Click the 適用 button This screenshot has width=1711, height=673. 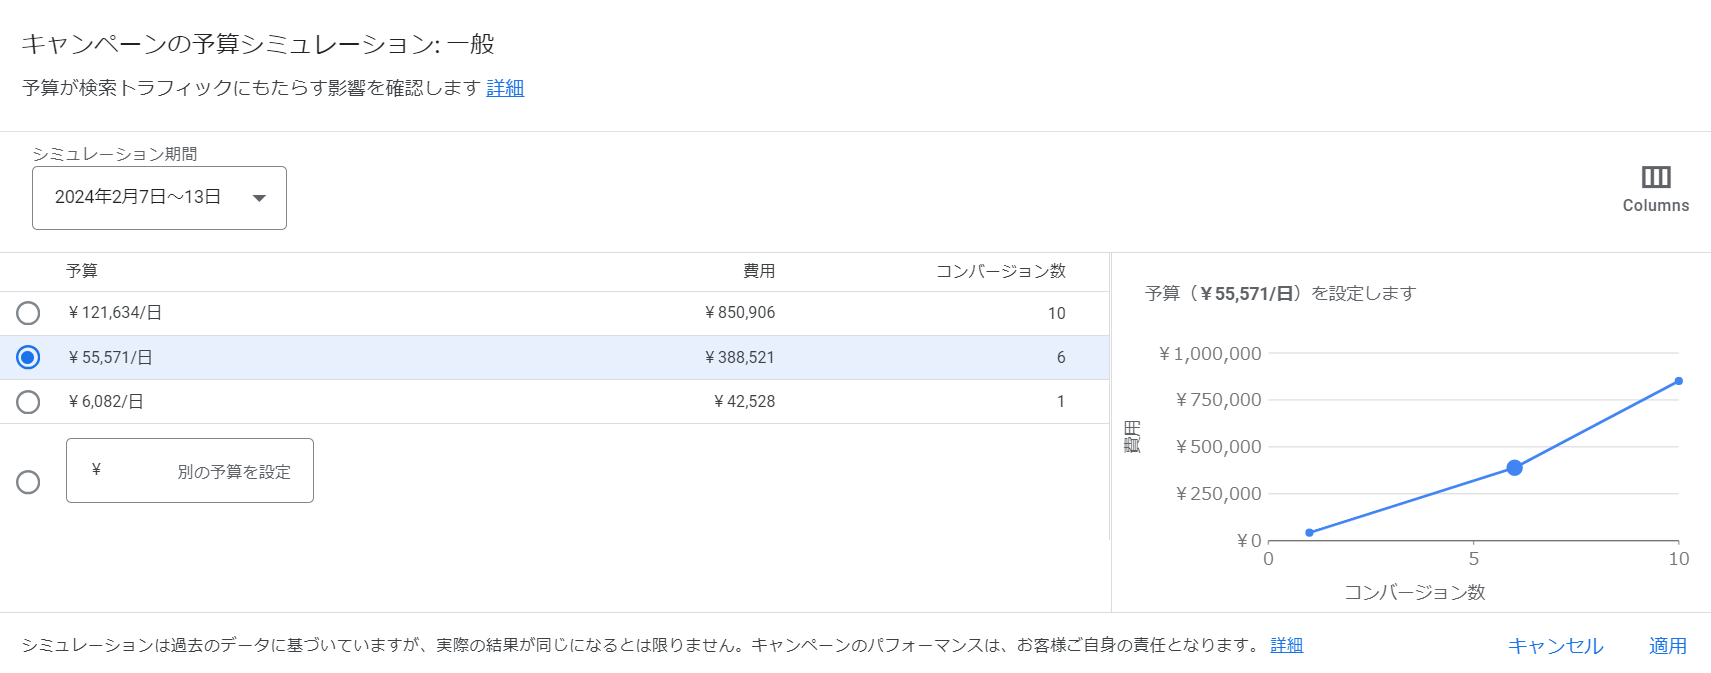click(1667, 646)
